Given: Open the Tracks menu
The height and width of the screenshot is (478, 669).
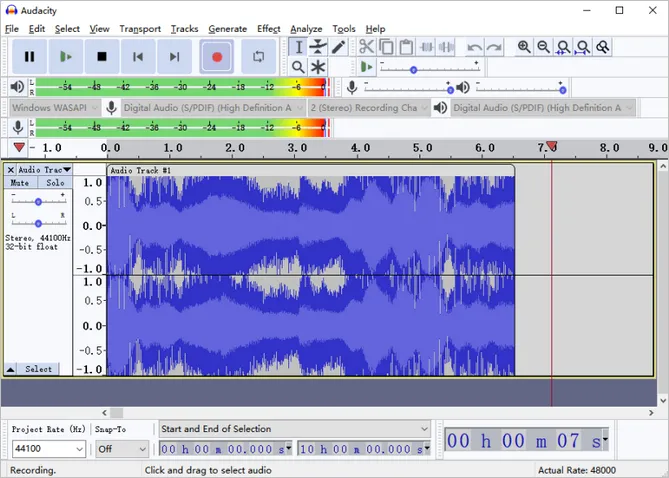Looking at the screenshot, I should point(184,29).
